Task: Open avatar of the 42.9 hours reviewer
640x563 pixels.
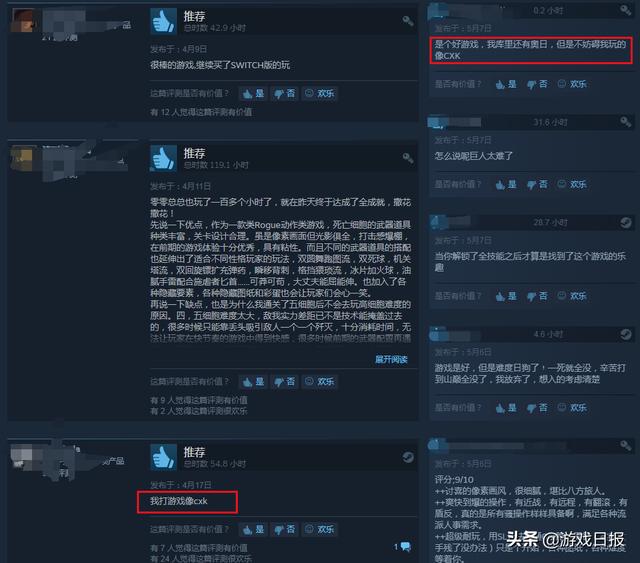Action: pyautogui.click(x=23, y=20)
